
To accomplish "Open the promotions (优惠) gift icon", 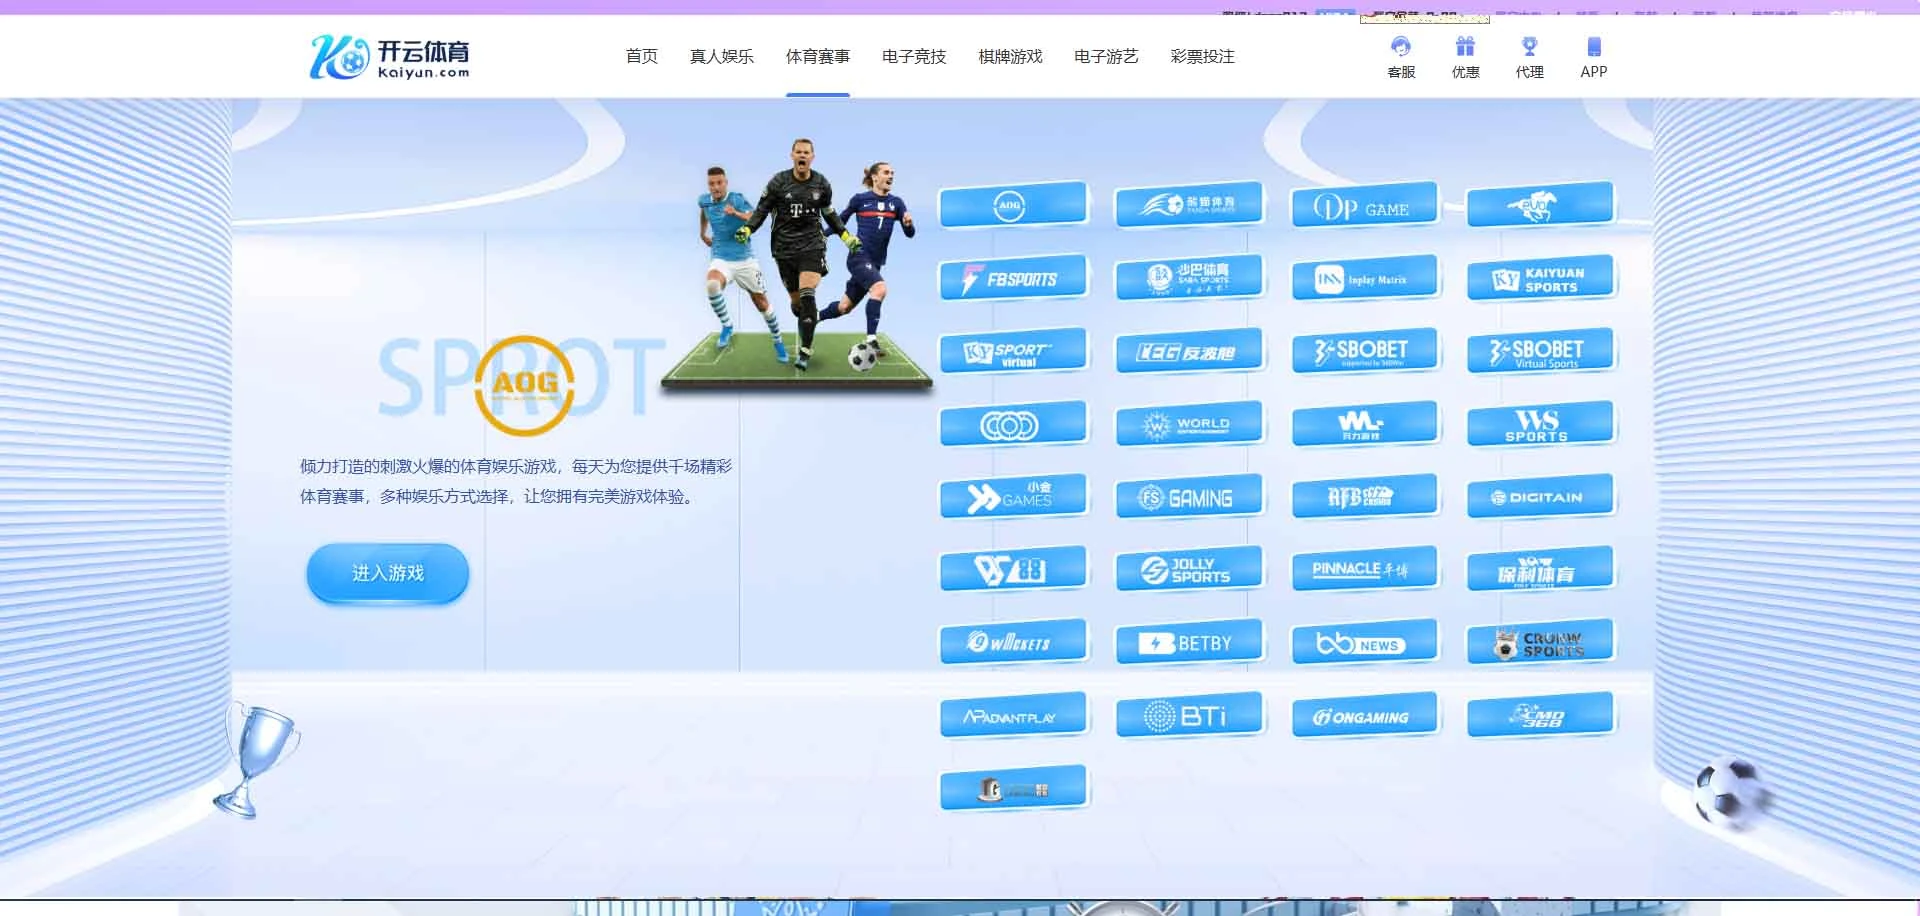I will [1465, 47].
